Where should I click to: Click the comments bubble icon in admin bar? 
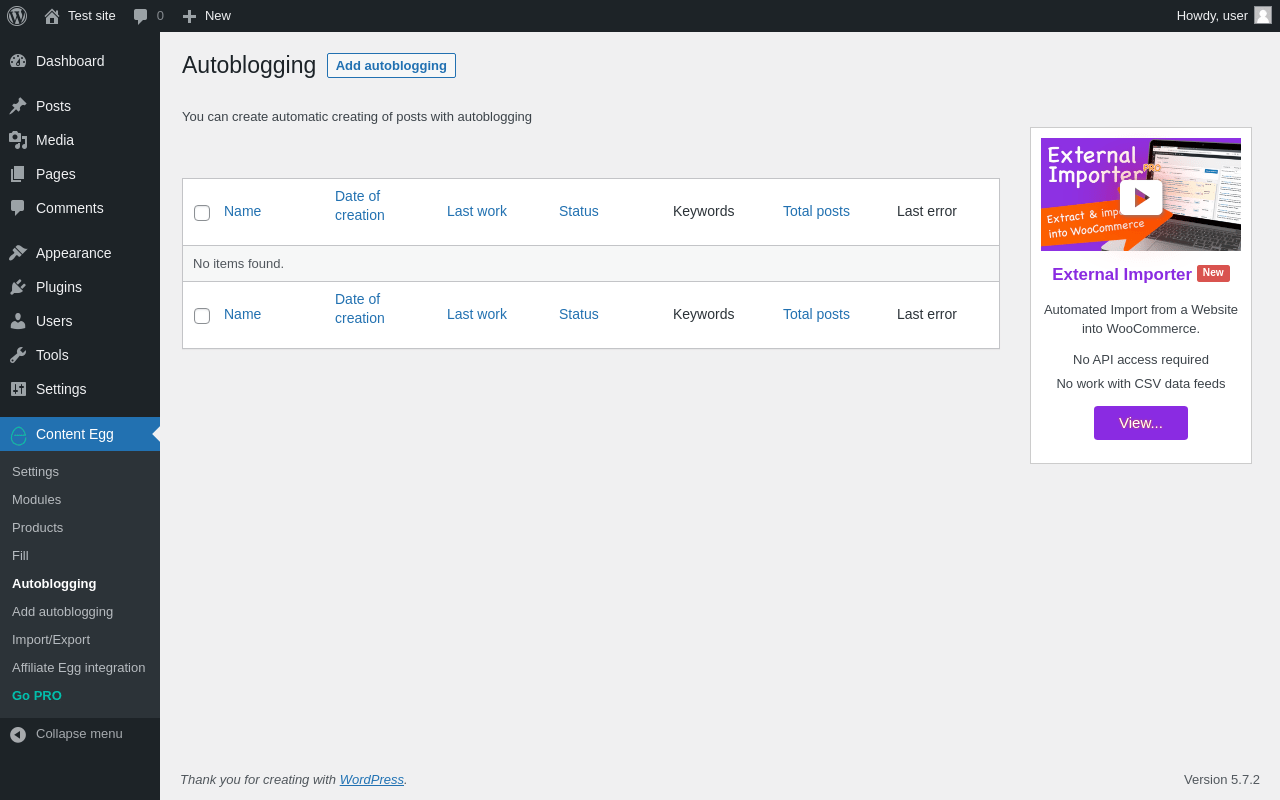click(x=141, y=16)
